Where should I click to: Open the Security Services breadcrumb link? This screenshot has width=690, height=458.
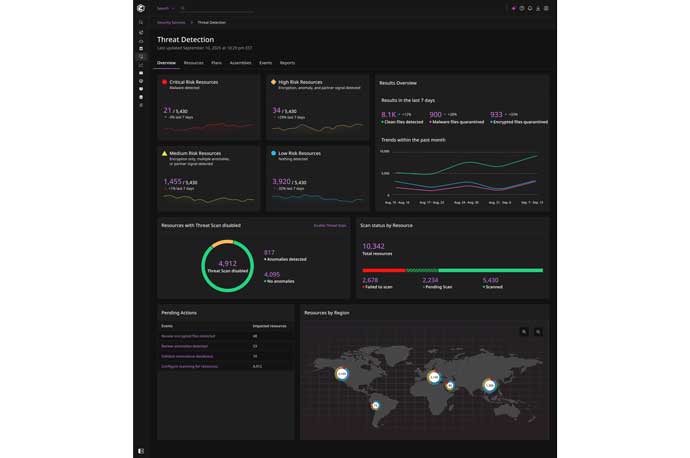point(171,22)
